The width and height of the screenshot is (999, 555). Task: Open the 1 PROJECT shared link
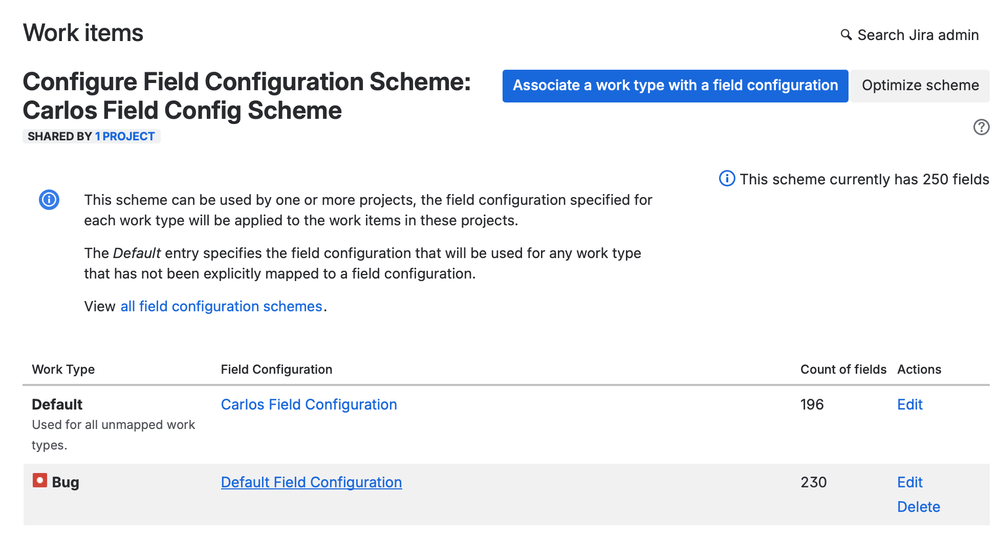click(x=125, y=136)
